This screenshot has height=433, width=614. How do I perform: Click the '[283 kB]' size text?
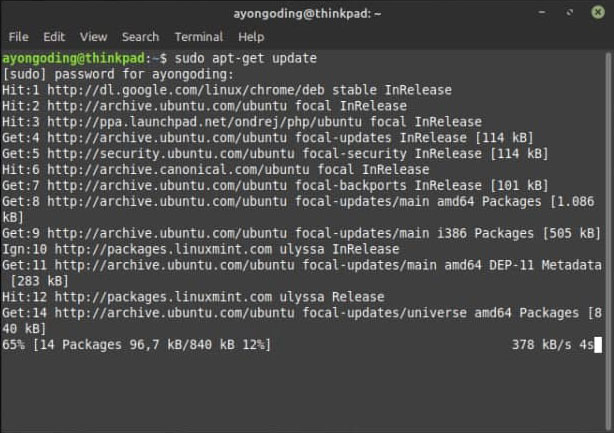pyautogui.click(x=39, y=281)
